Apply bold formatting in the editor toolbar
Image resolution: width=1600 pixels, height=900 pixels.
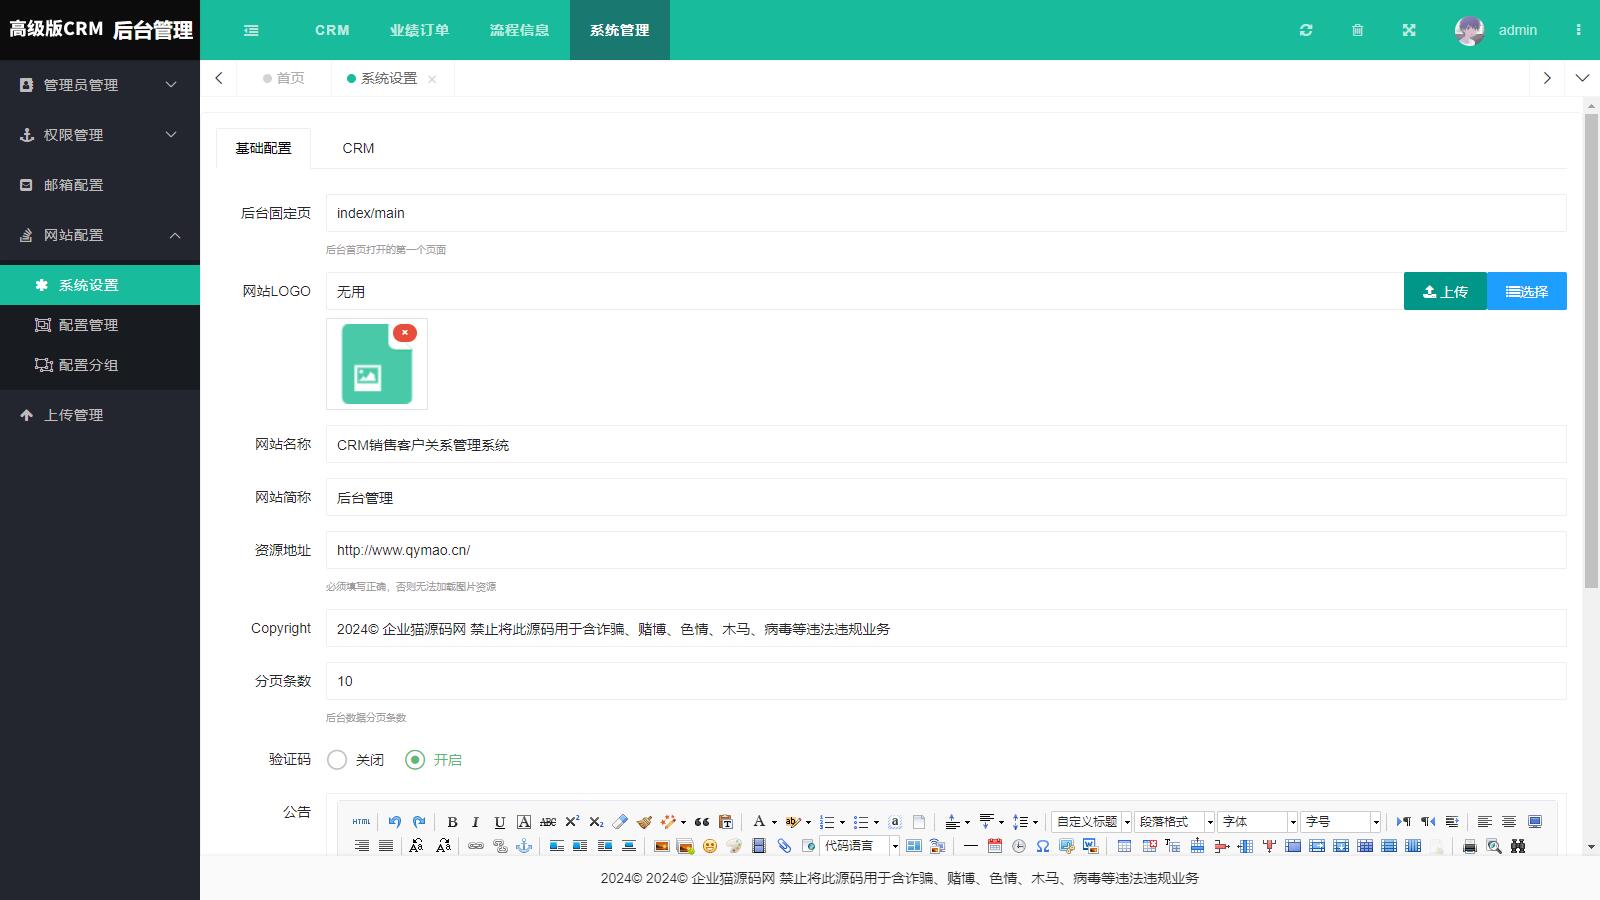pyautogui.click(x=451, y=822)
